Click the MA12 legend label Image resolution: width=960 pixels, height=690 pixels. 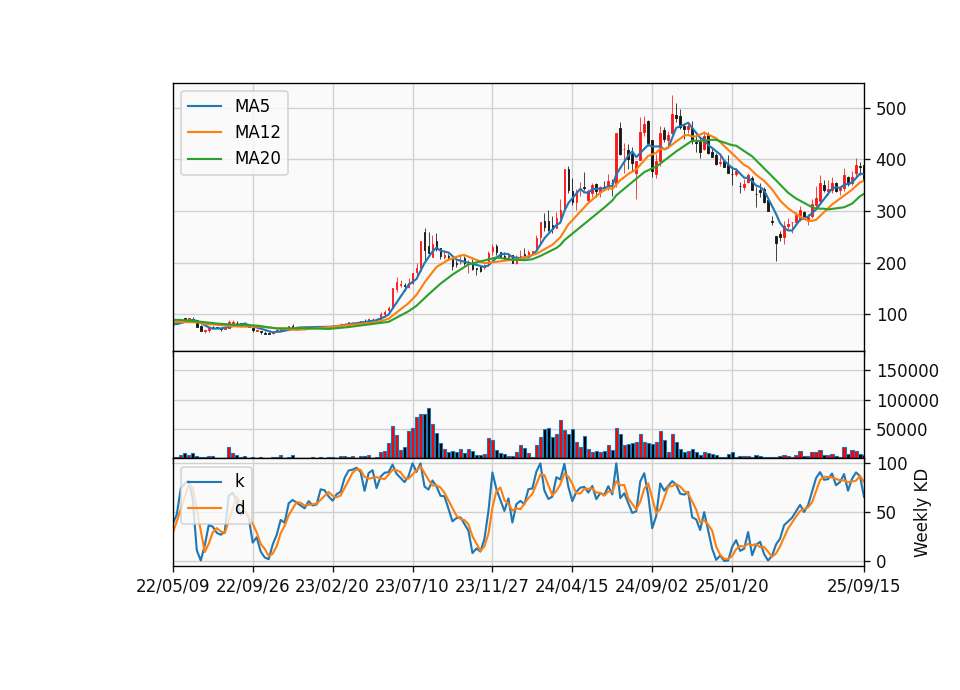pyautogui.click(x=257, y=132)
